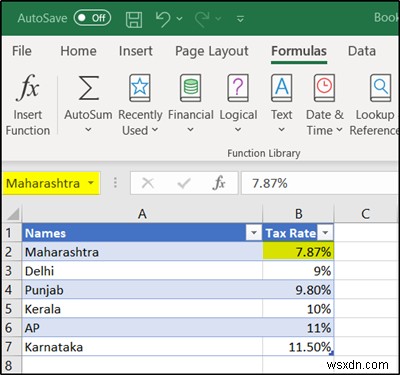Open the Date & Time functions icon

[x=324, y=88]
